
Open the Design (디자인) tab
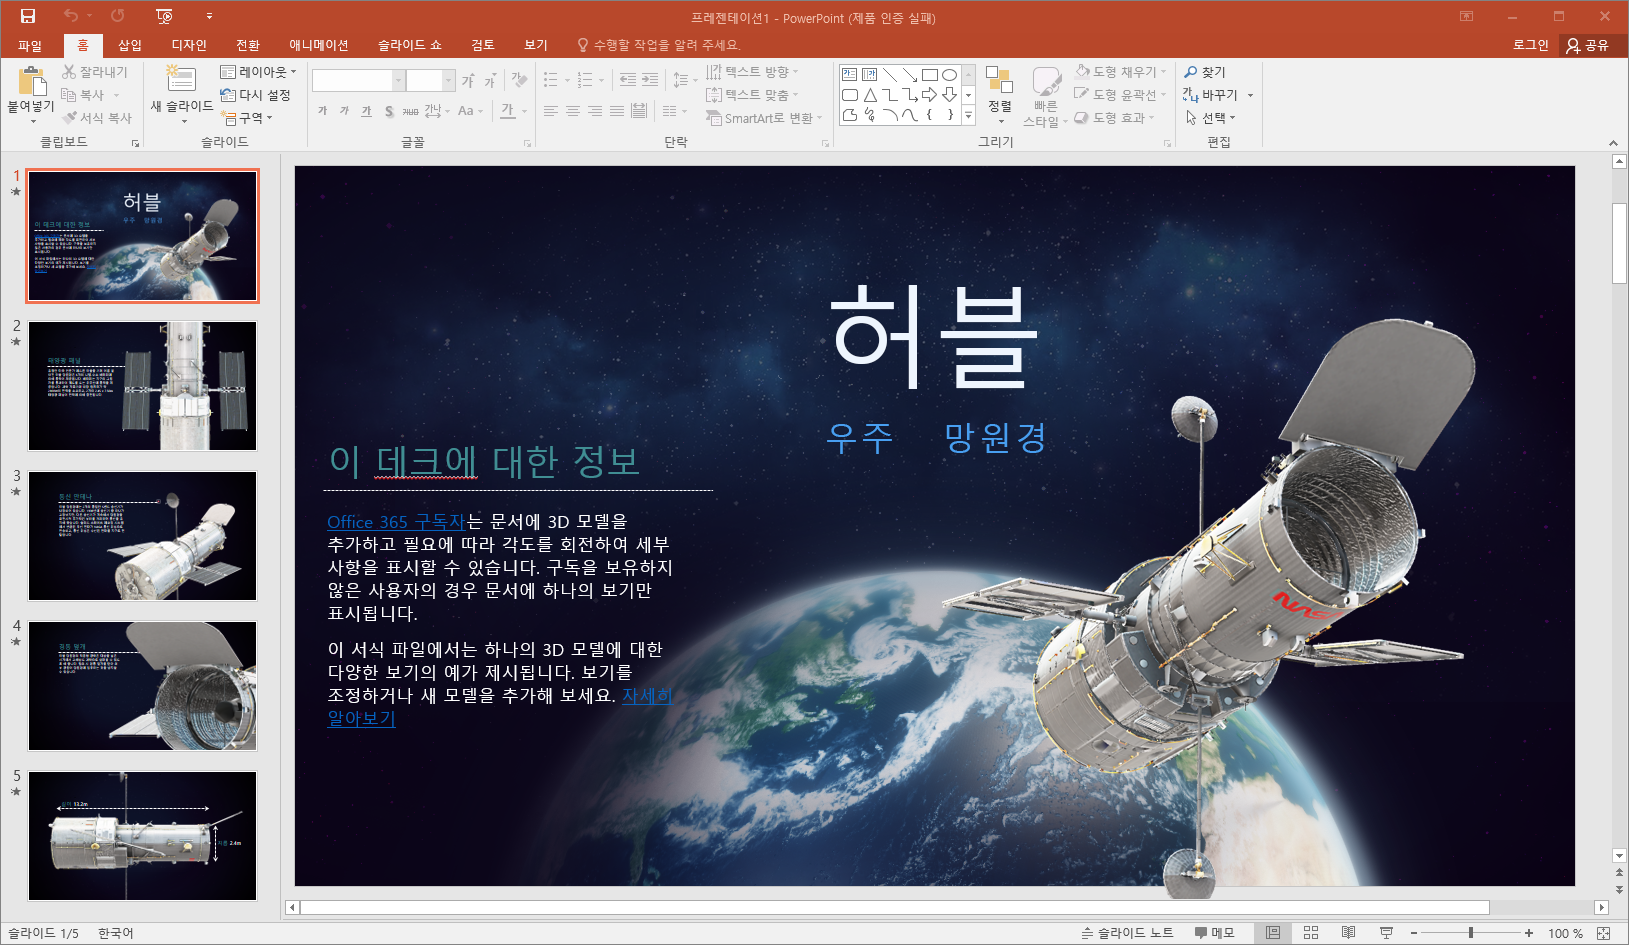point(189,45)
